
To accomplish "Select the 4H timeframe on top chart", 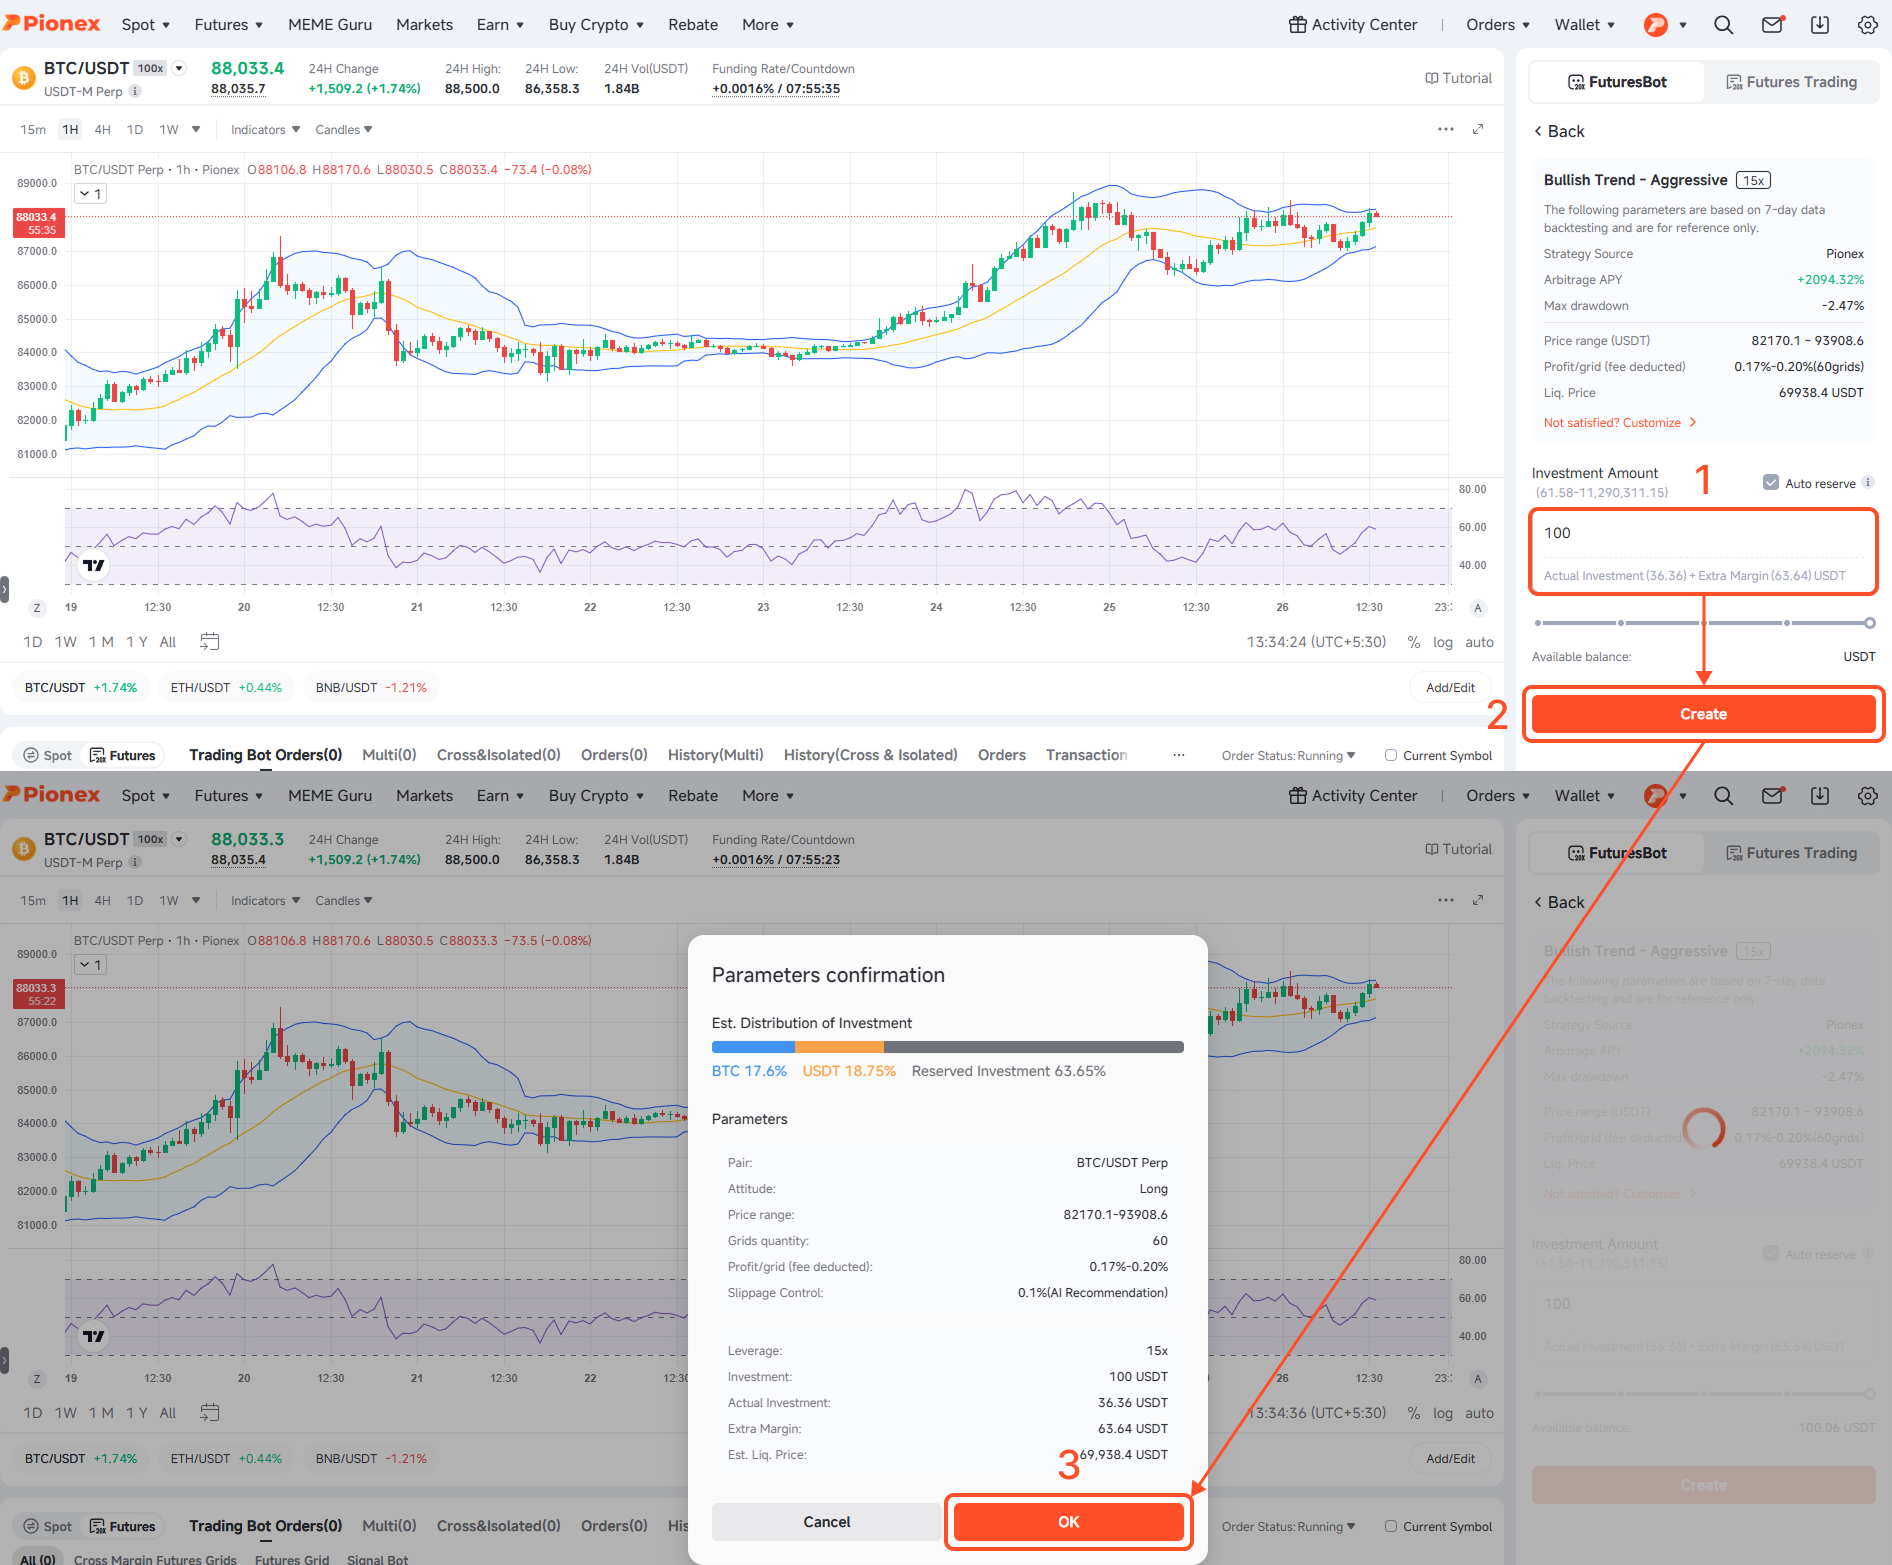I will point(103,130).
